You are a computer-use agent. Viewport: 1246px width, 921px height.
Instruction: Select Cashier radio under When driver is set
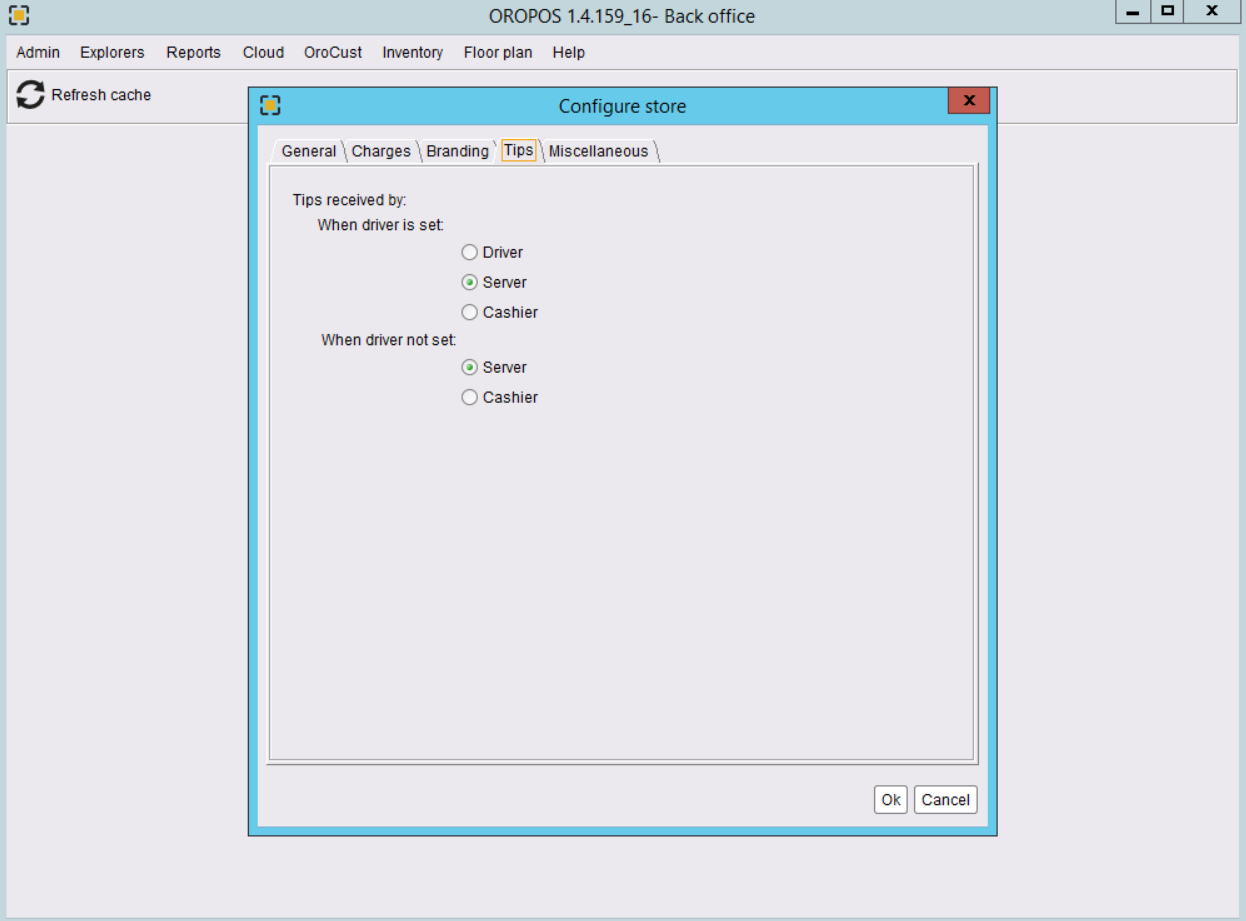[469, 313]
